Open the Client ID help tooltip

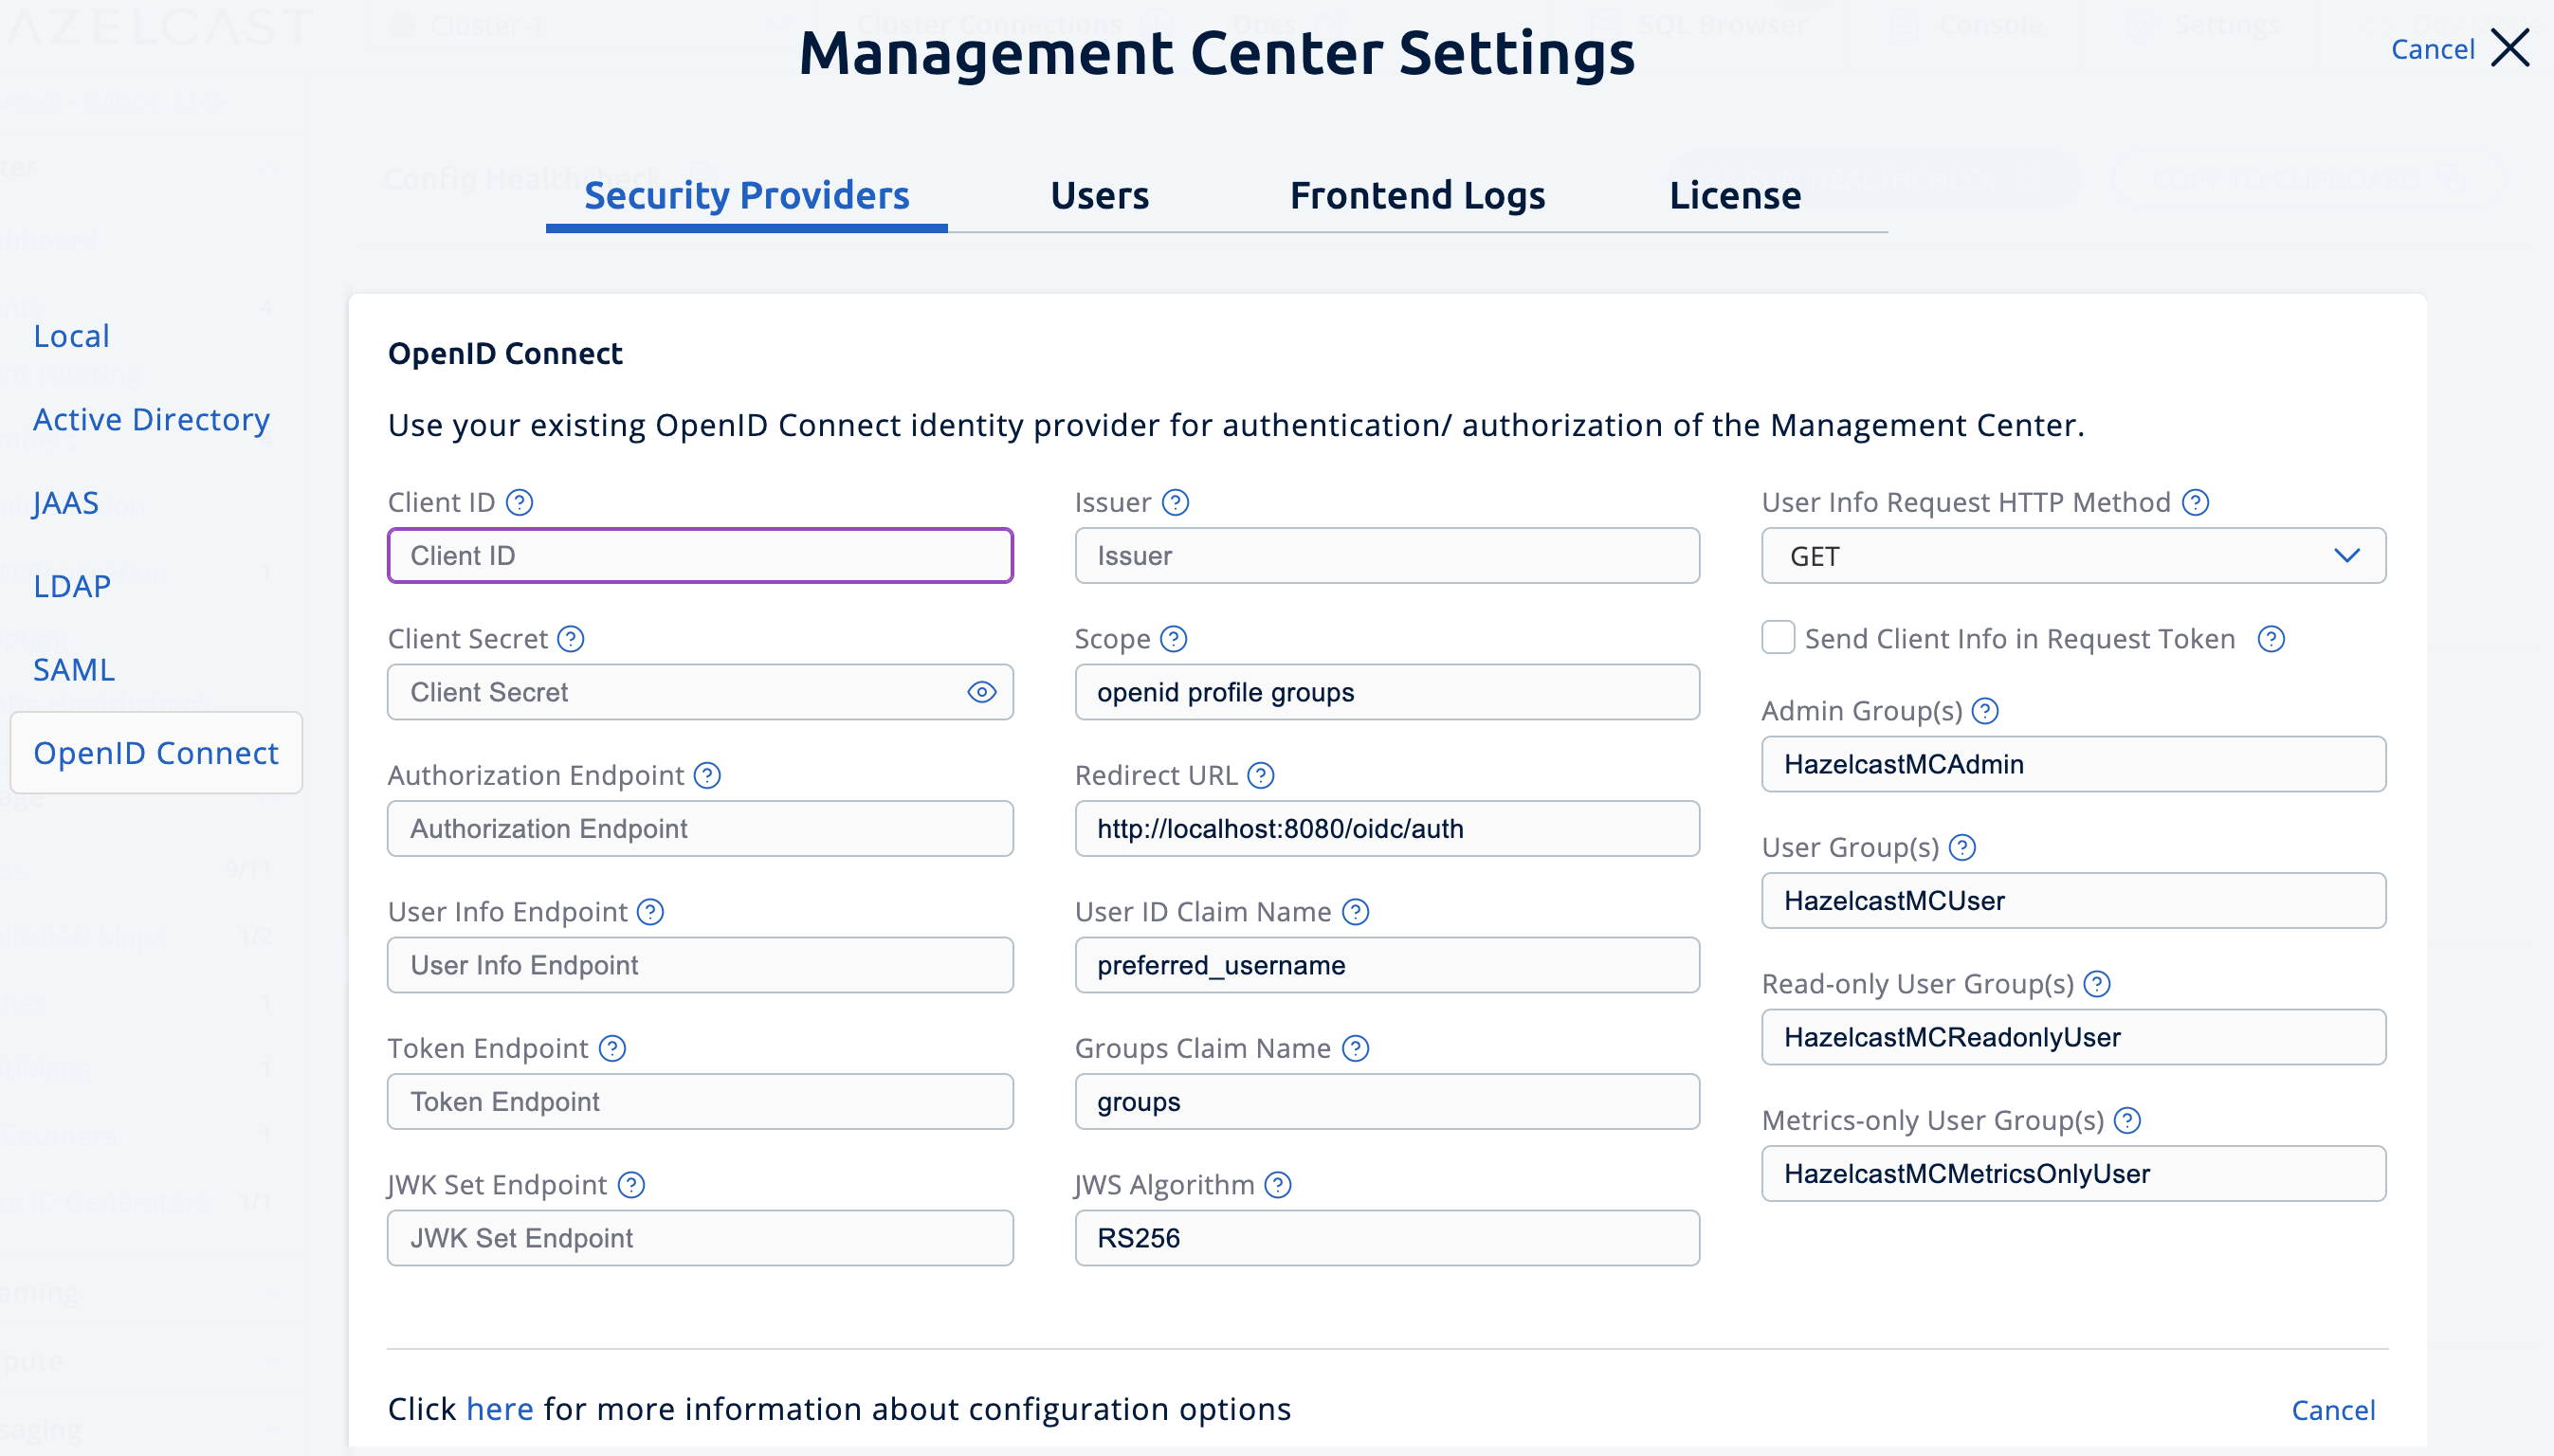click(519, 503)
